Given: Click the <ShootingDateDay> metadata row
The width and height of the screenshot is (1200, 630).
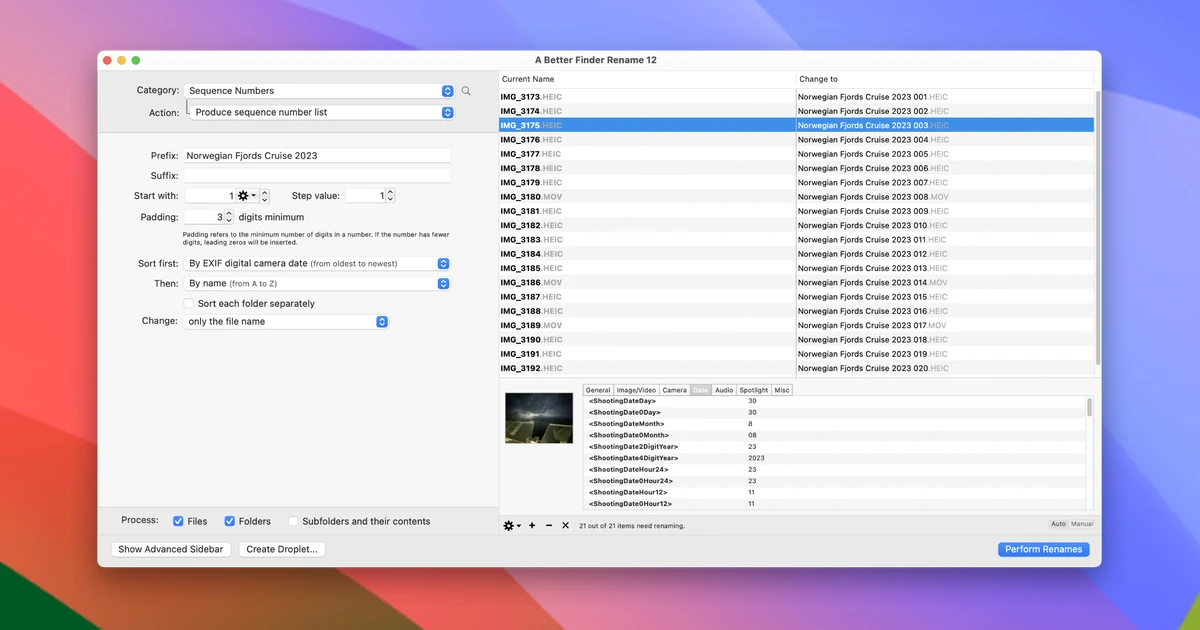Looking at the screenshot, I should (835, 401).
